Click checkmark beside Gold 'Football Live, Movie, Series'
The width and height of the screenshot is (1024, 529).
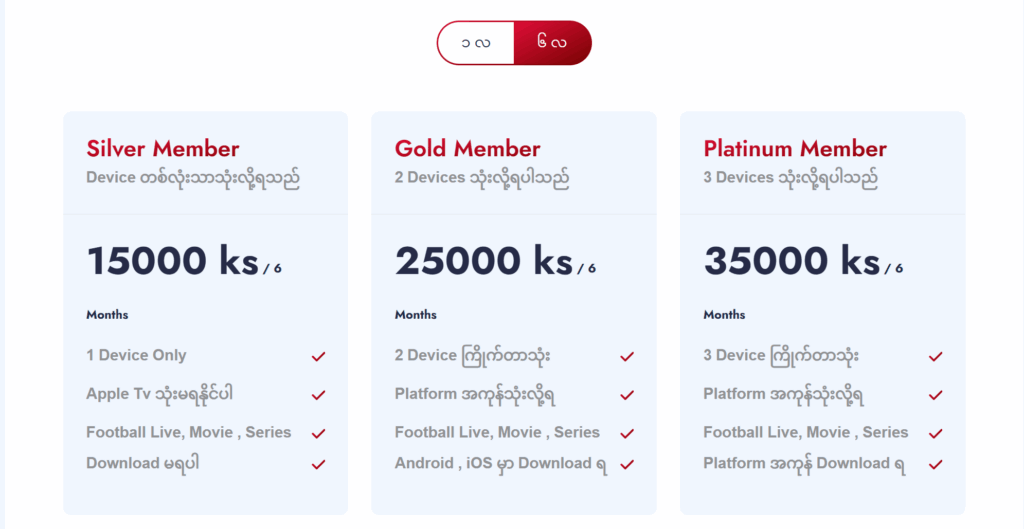[627, 434]
